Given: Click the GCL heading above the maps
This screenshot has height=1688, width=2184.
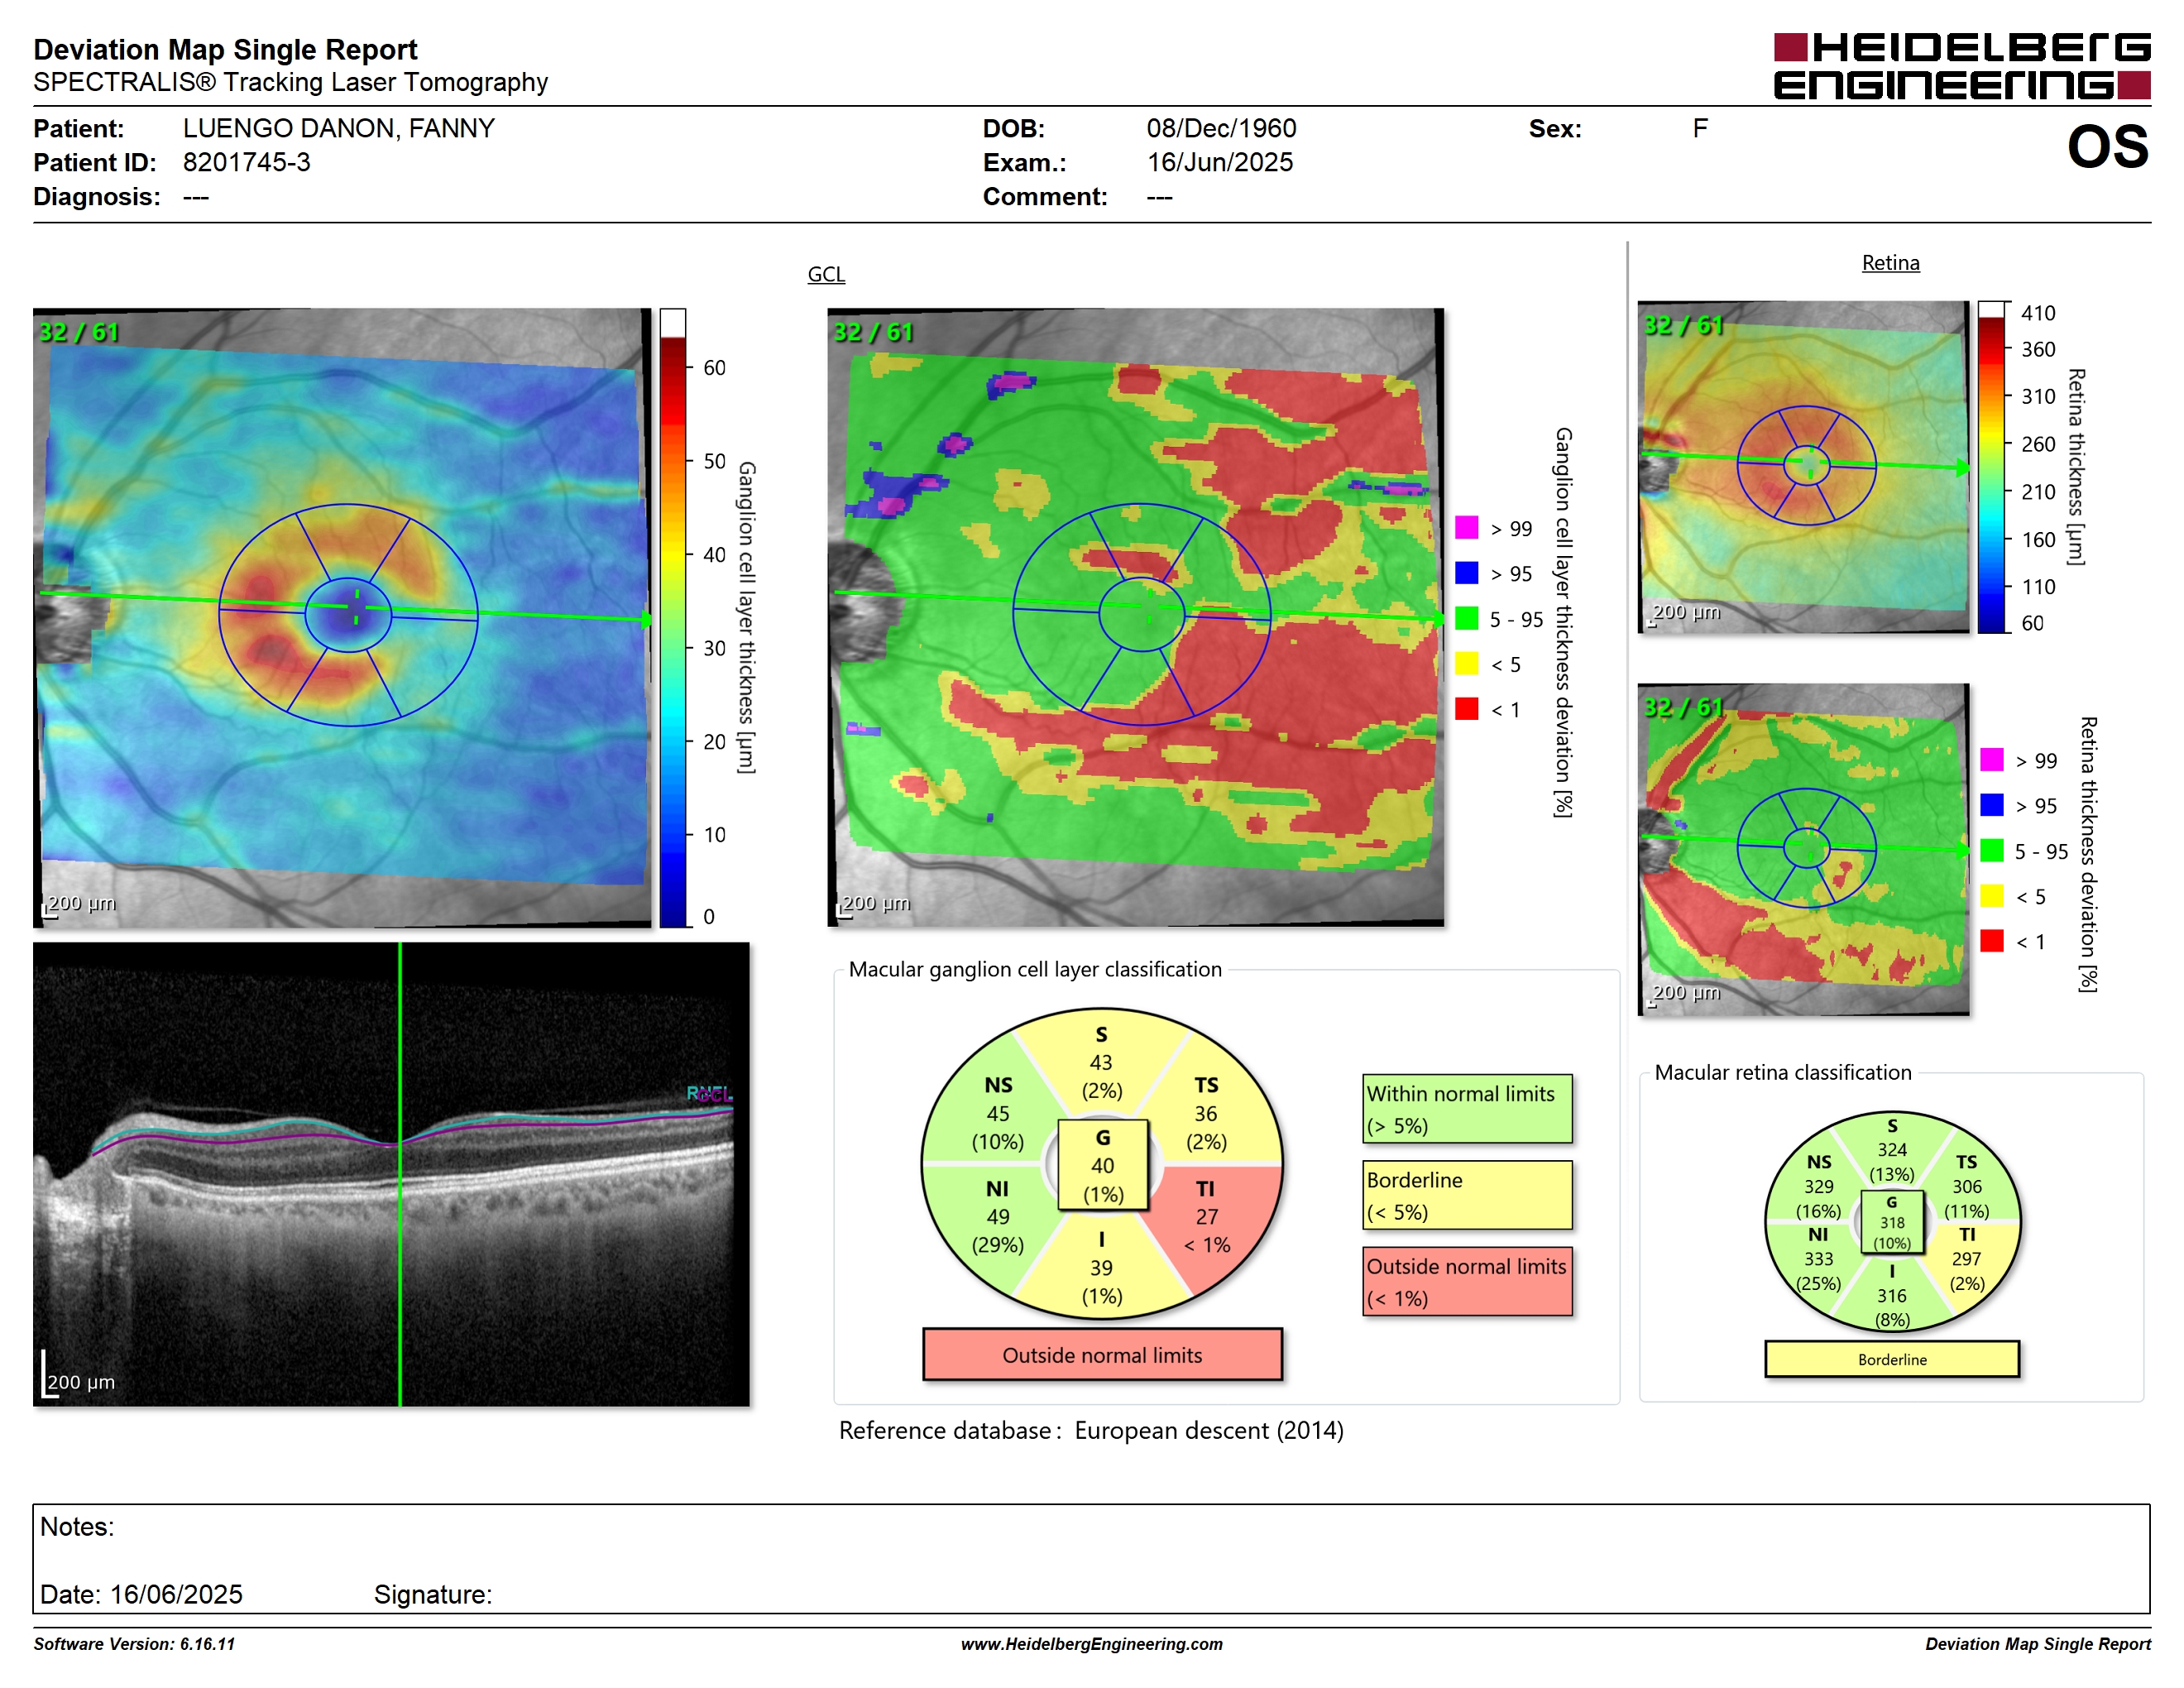Looking at the screenshot, I should coord(826,274).
